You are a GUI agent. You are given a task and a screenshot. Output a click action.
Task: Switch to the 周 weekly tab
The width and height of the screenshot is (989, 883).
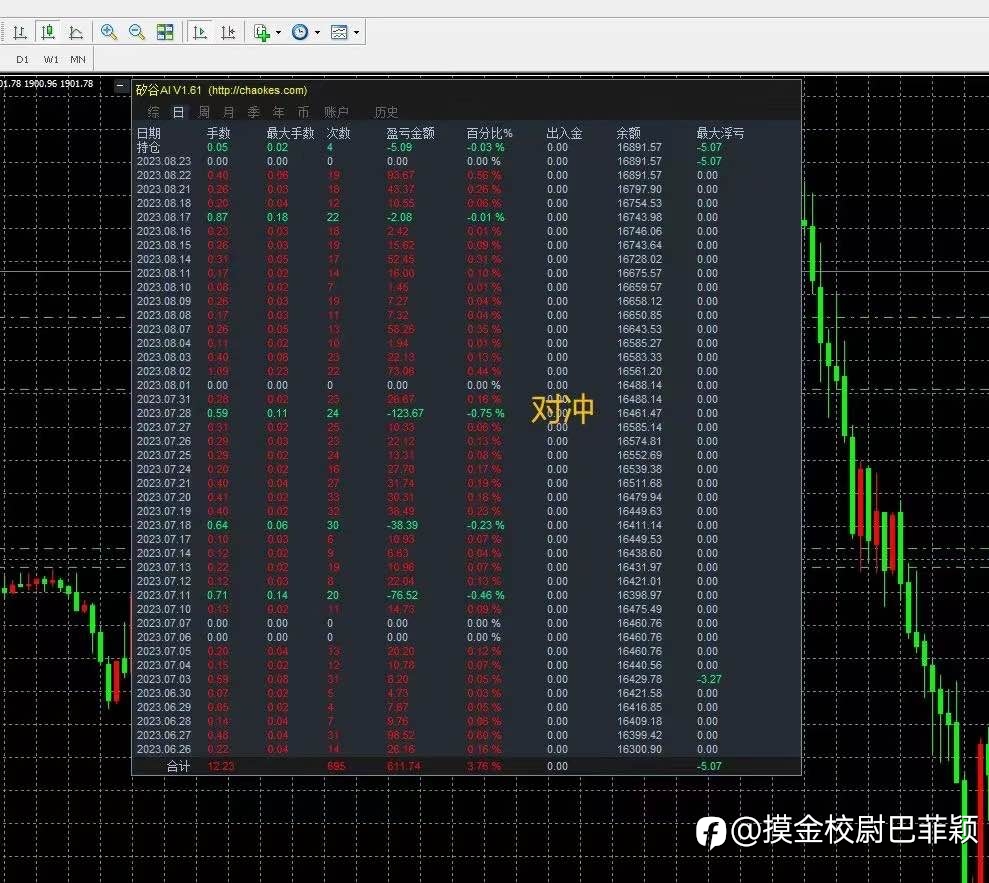204,112
